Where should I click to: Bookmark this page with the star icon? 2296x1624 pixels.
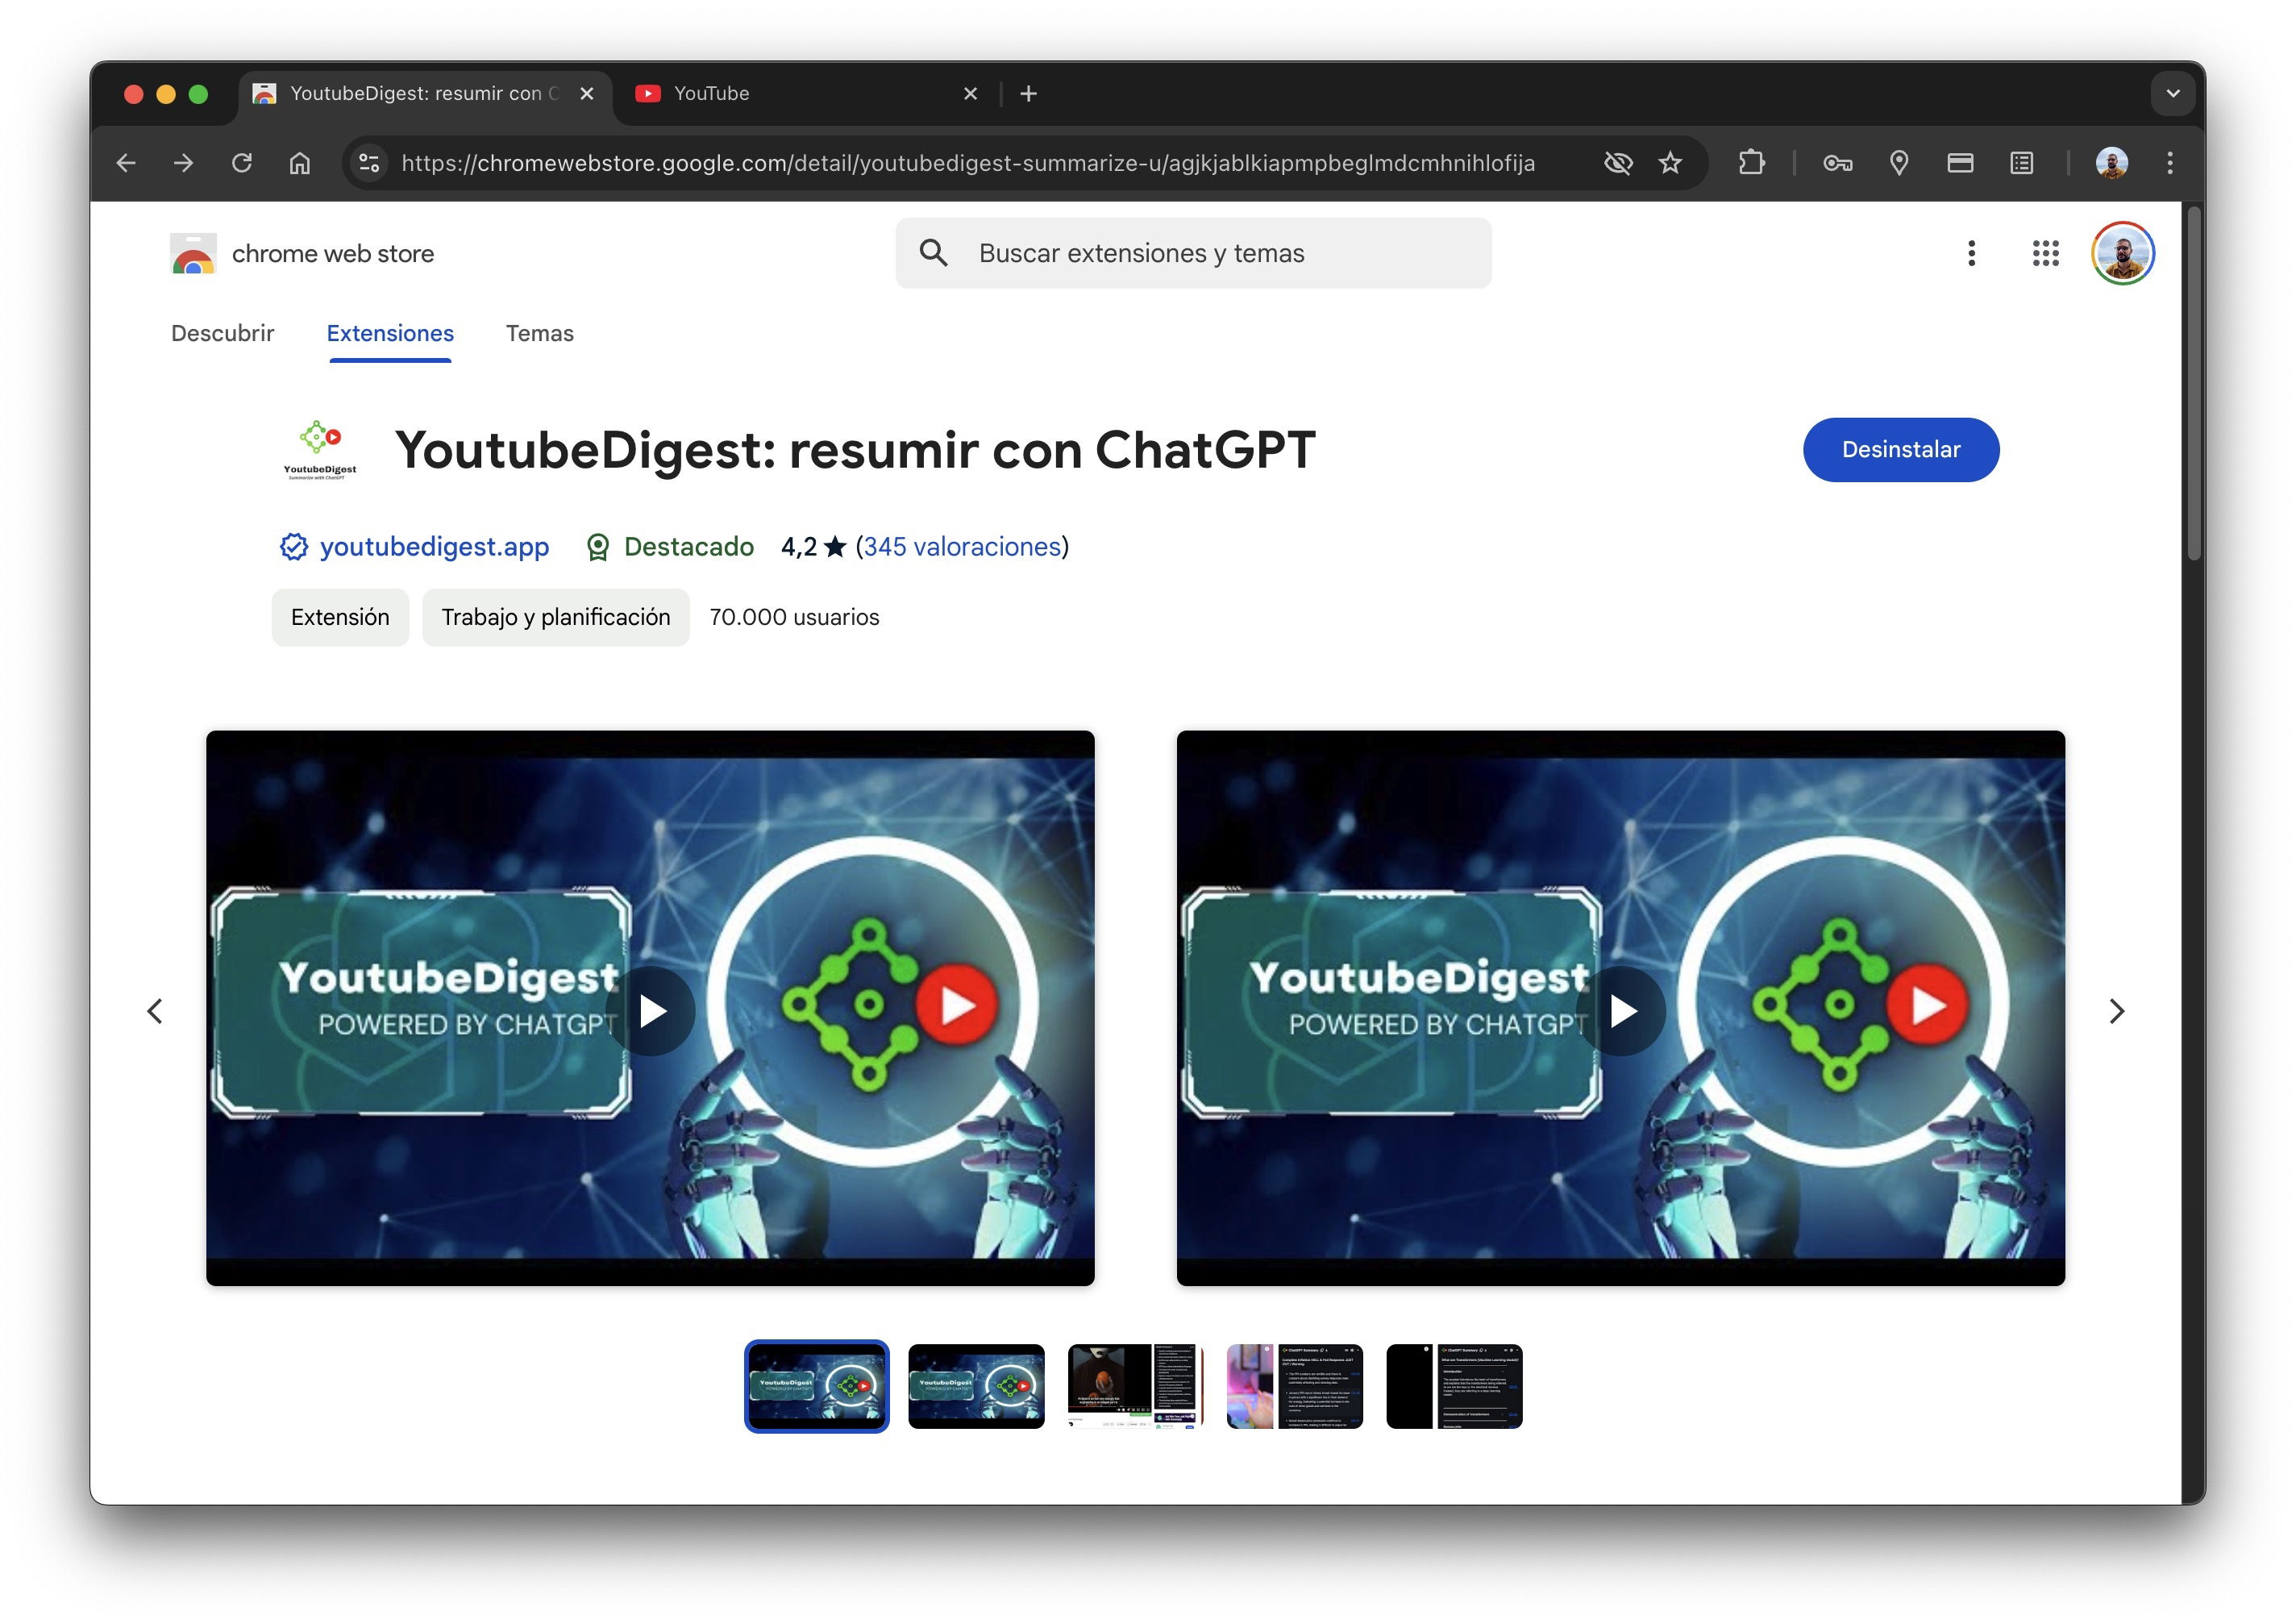(x=1670, y=163)
